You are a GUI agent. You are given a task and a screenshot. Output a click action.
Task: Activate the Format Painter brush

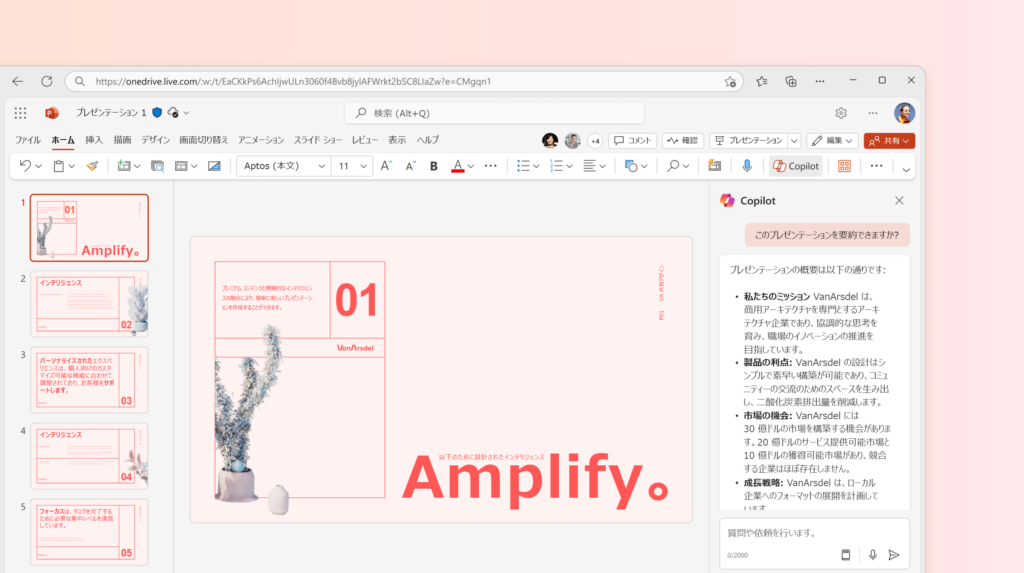[x=92, y=166]
